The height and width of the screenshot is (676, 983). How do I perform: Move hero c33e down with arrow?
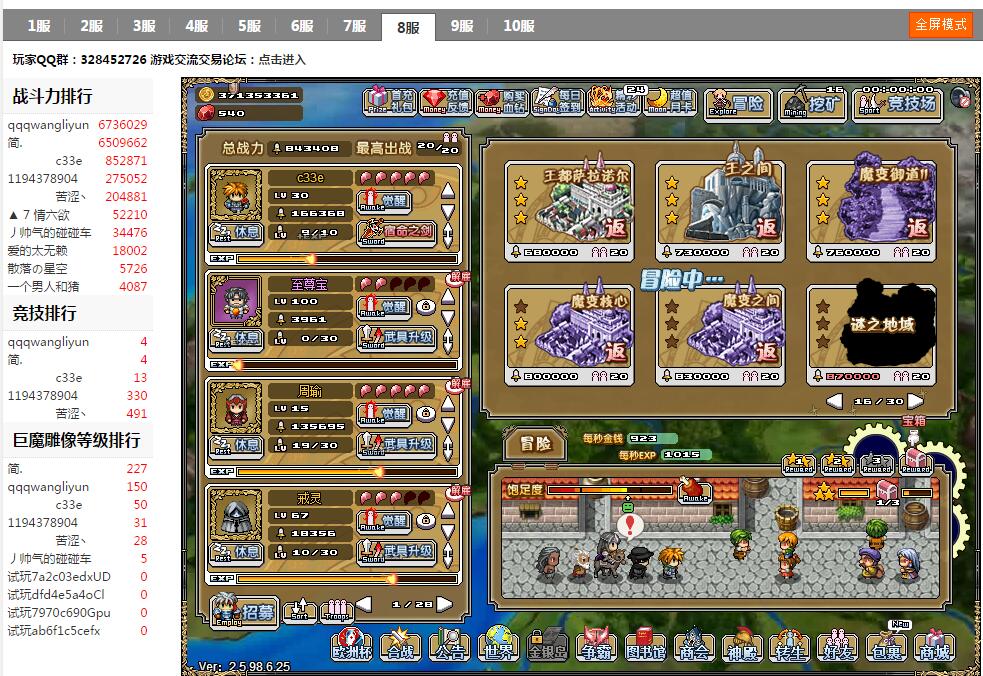[x=448, y=211]
